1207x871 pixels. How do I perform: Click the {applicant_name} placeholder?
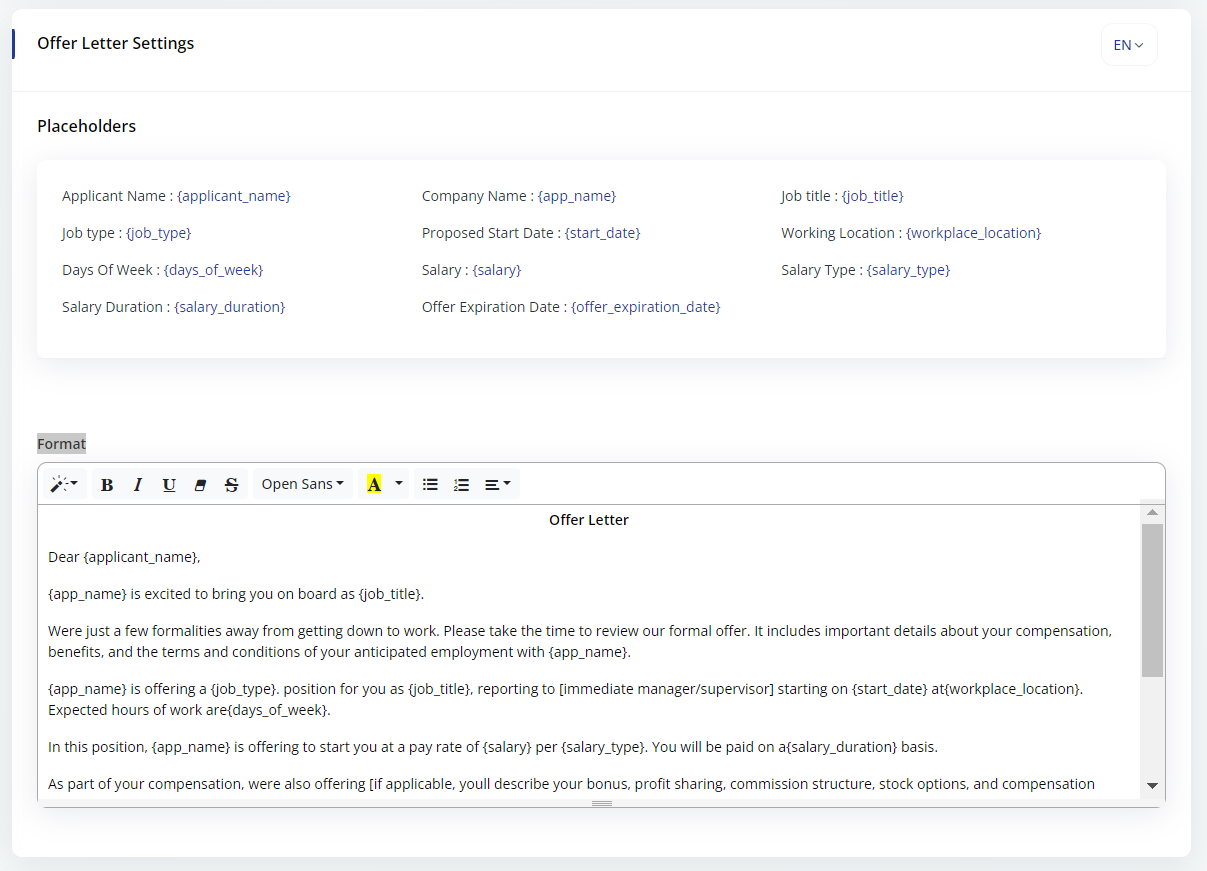(234, 196)
